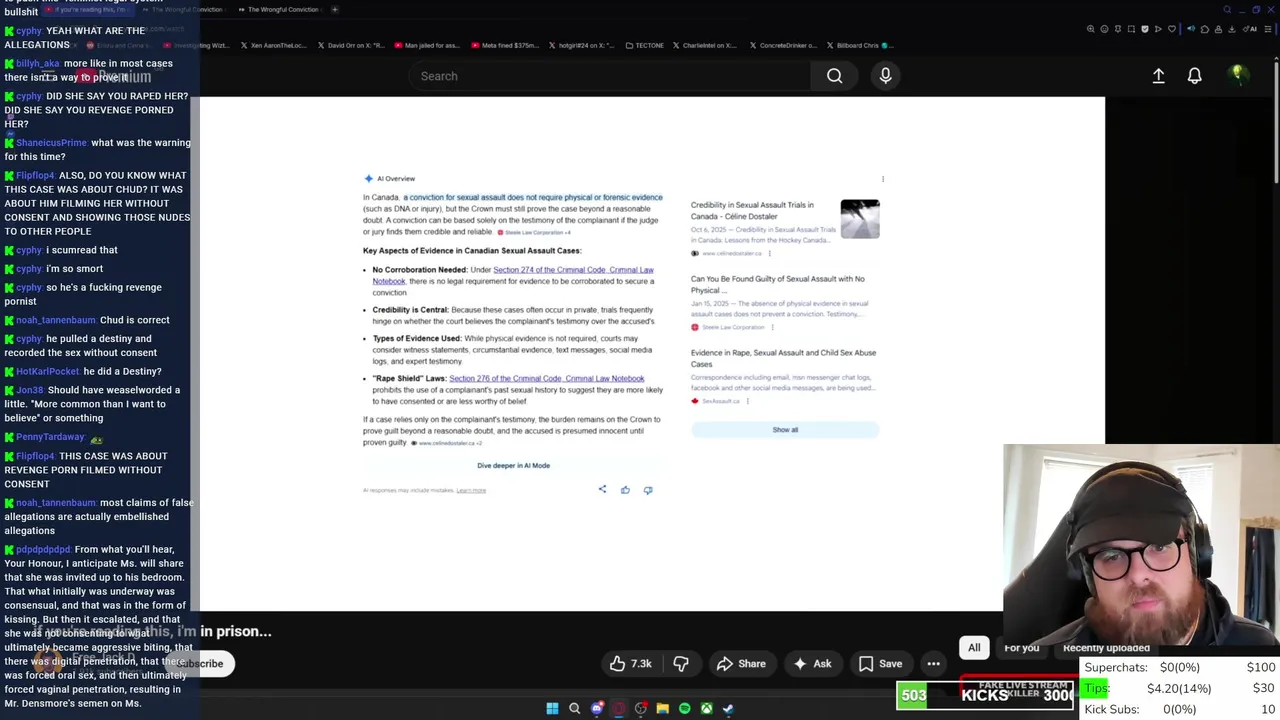
Task: Open Windows taskbar search
Action: click(574, 708)
